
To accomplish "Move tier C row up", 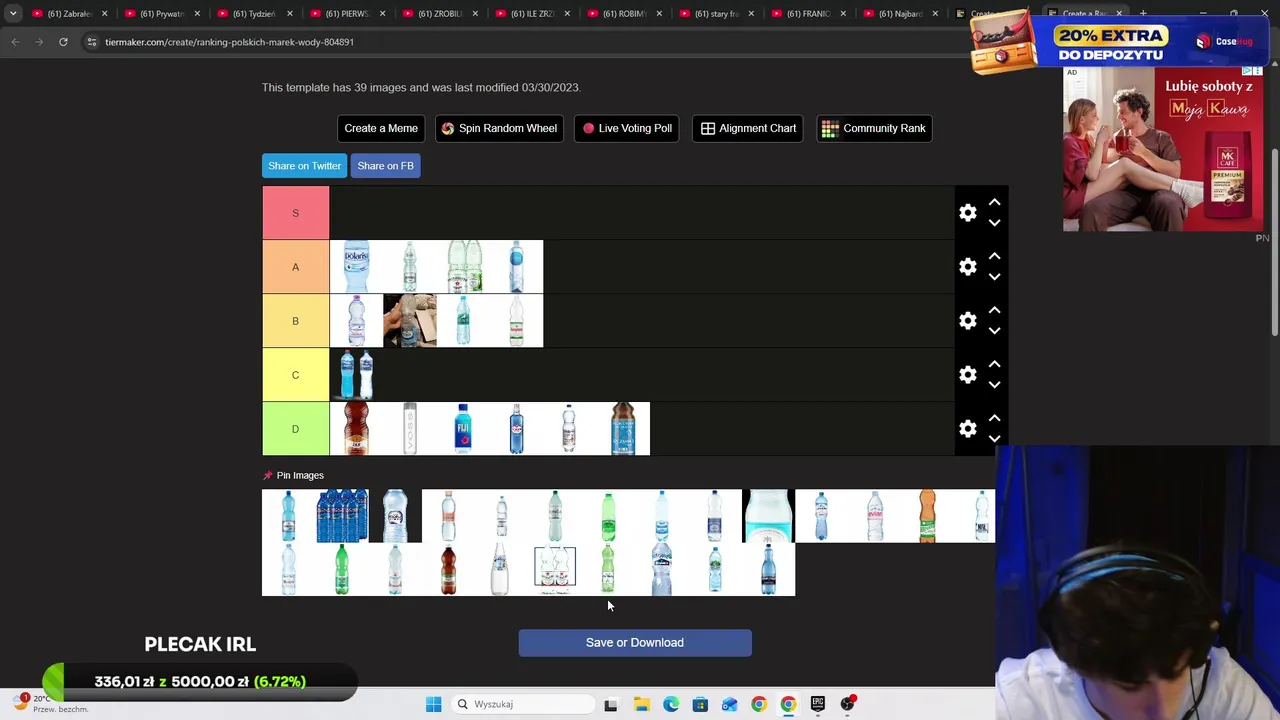I will pos(994,364).
